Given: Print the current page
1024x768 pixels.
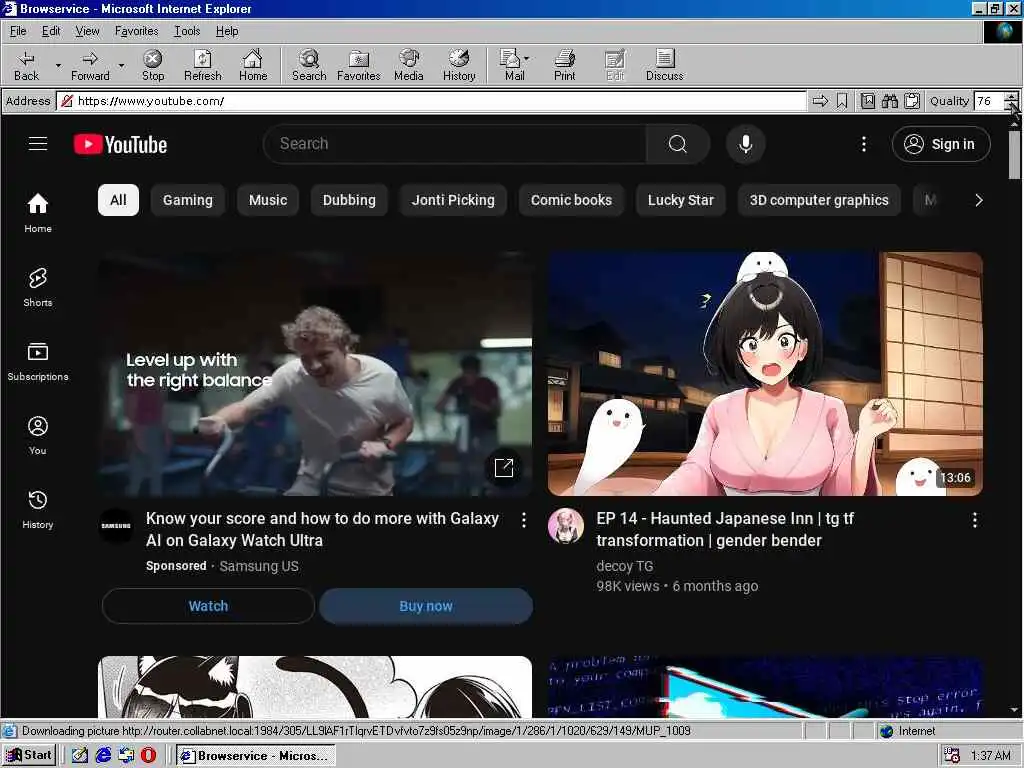Looking at the screenshot, I should point(564,65).
